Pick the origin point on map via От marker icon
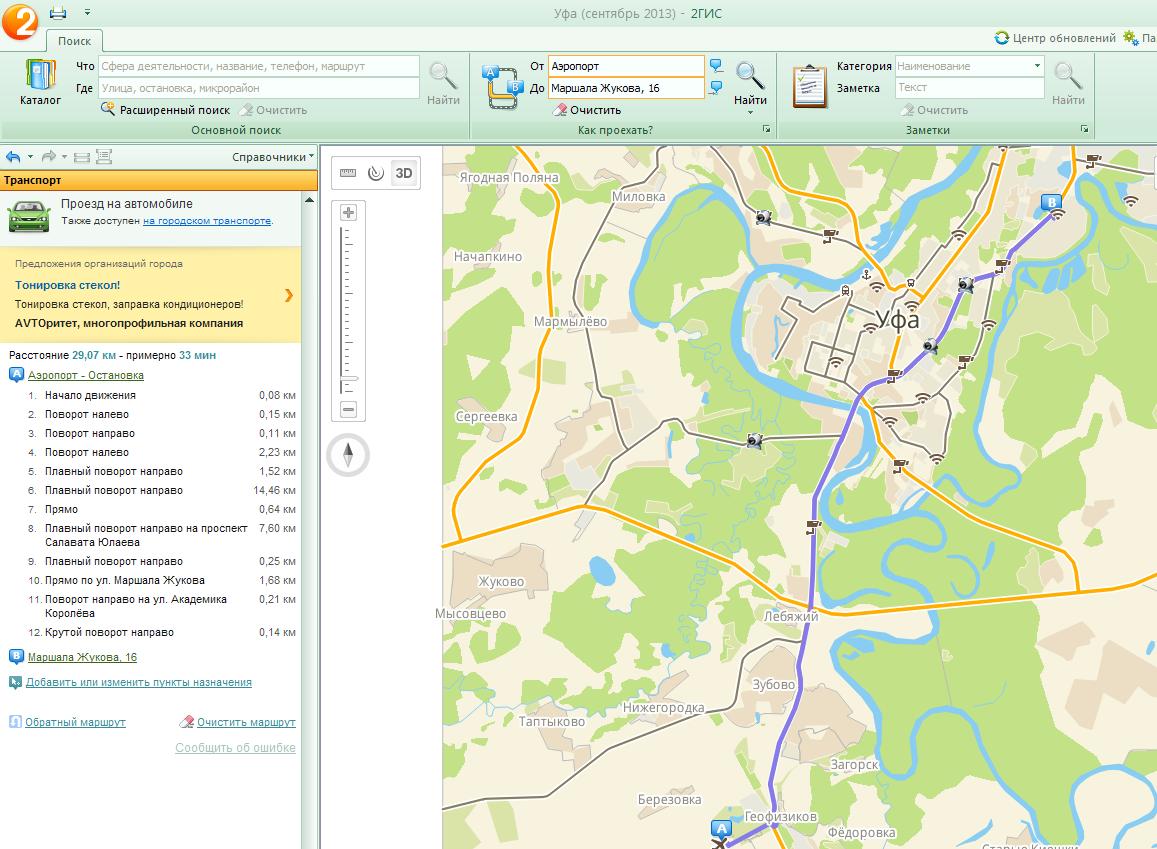Viewport: 1157px width, 849px height. pyautogui.click(x=716, y=66)
